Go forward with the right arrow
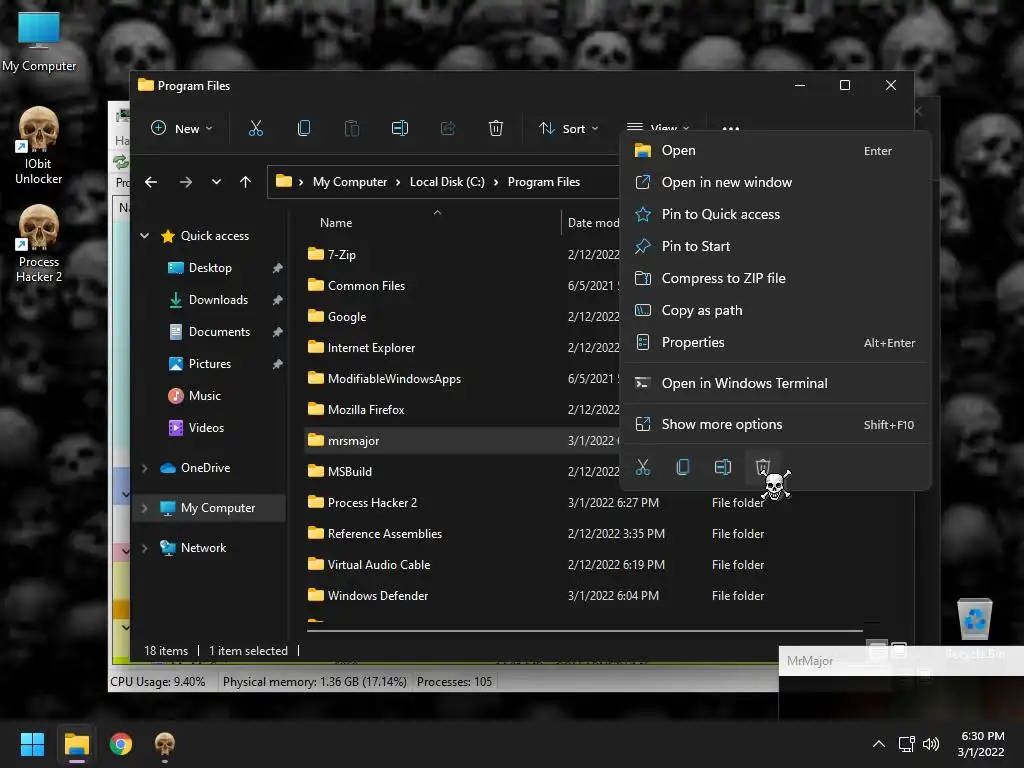The height and width of the screenshot is (768, 1024). 186,182
